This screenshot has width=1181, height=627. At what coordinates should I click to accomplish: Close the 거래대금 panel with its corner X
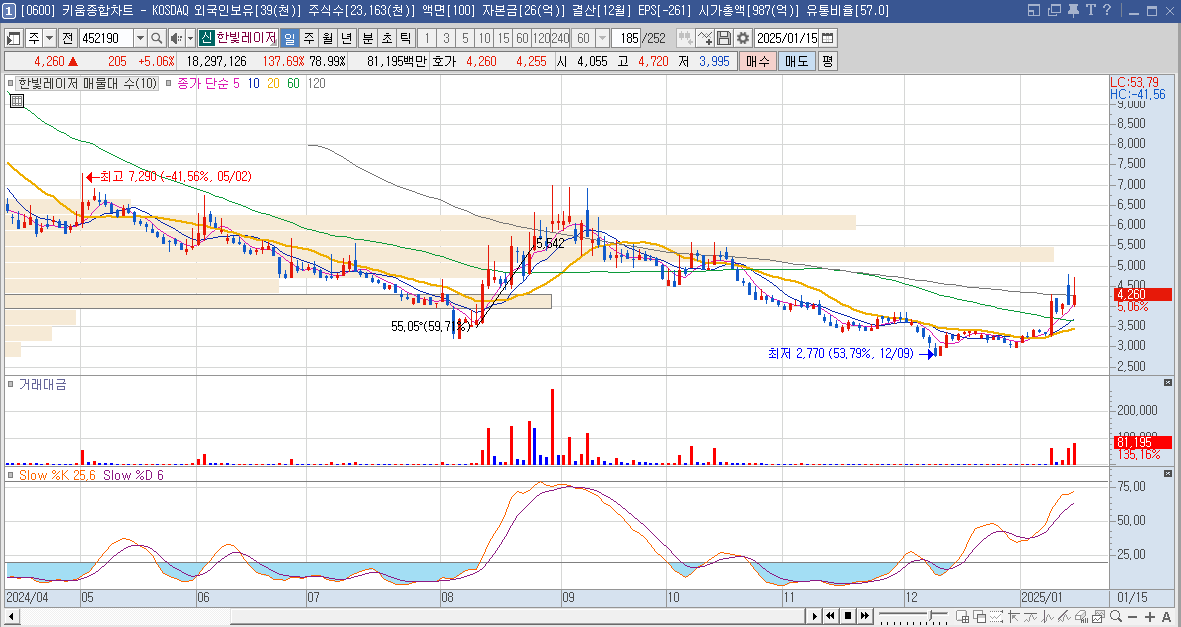[1168, 383]
